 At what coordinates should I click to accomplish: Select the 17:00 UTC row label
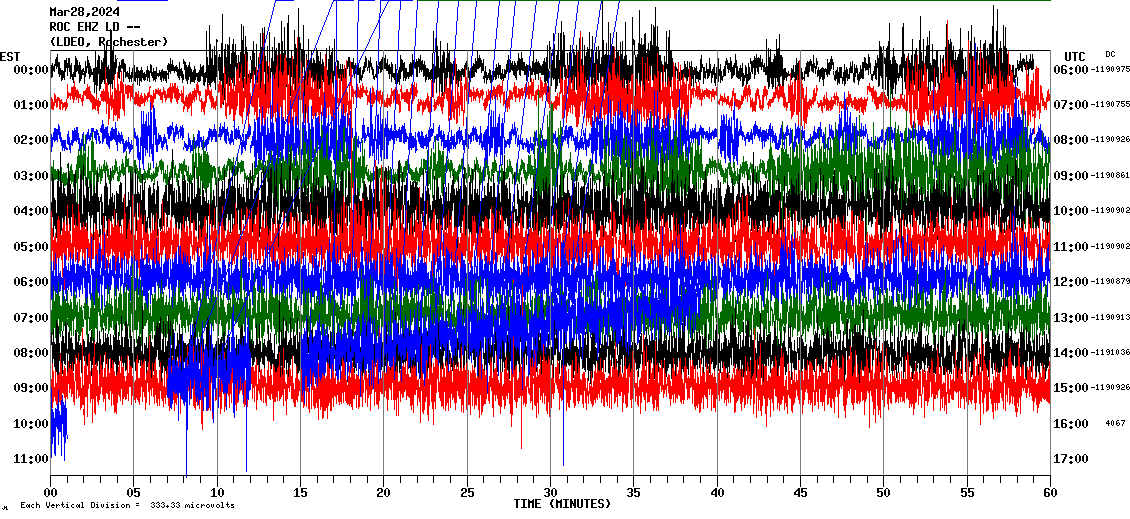pos(1070,459)
